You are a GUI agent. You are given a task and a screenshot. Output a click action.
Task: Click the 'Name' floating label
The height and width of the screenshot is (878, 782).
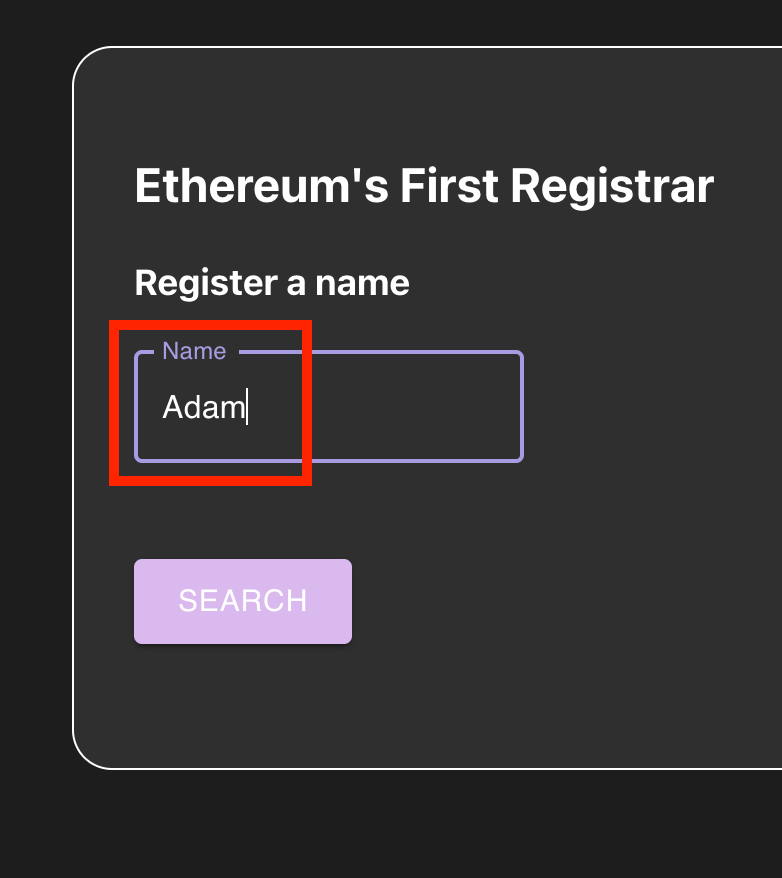(194, 351)
